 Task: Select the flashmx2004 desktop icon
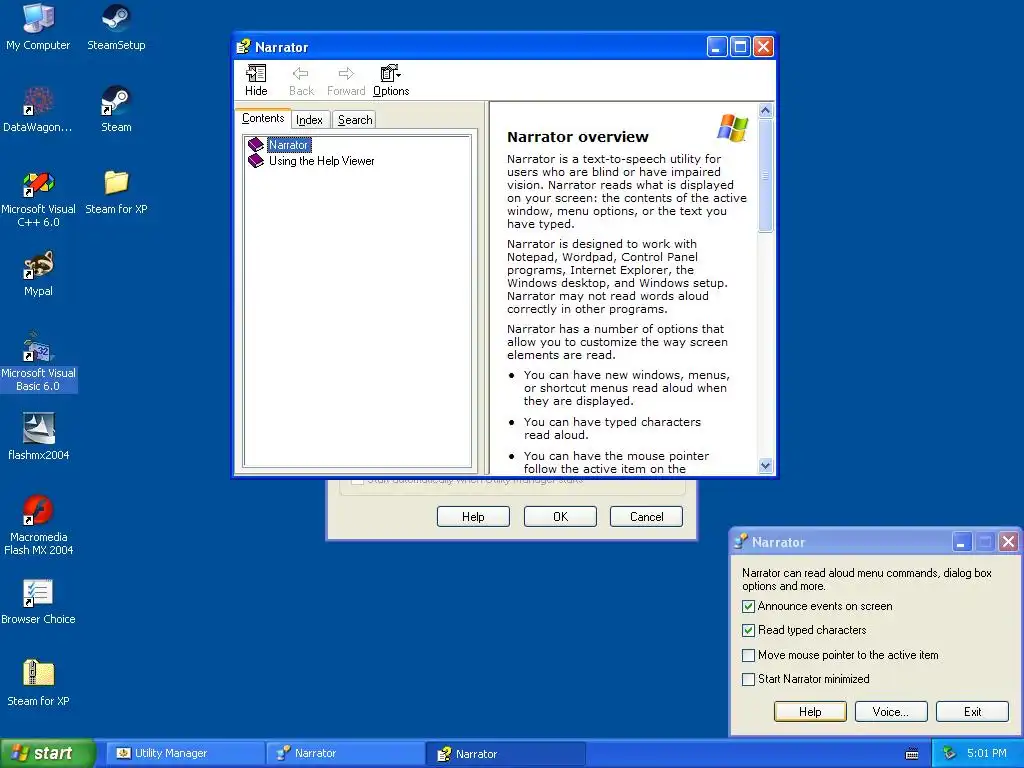(x=38, y=437)
